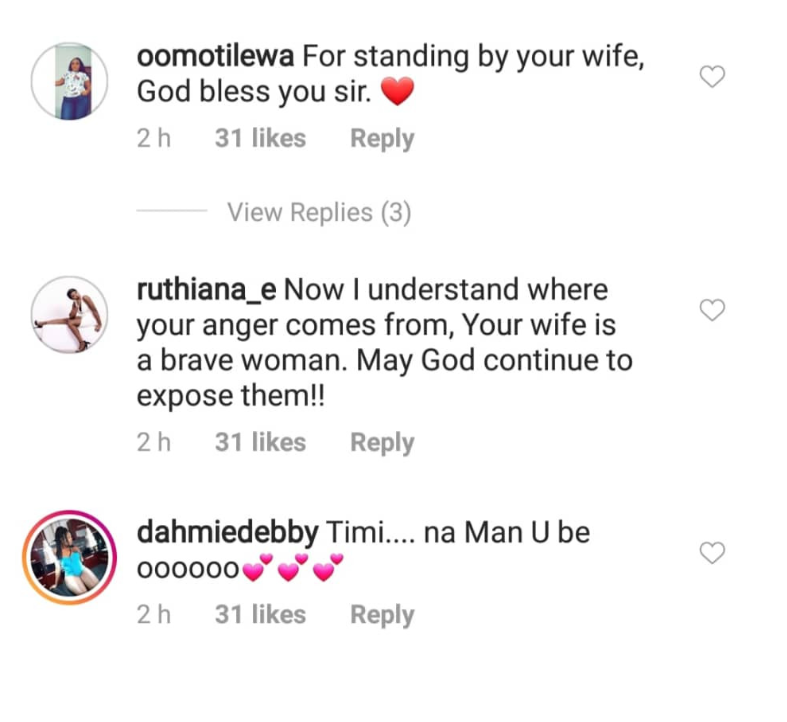Reply to oomotilewa's comment
Screen dimensions: 787x722
[x=381, y=139]
